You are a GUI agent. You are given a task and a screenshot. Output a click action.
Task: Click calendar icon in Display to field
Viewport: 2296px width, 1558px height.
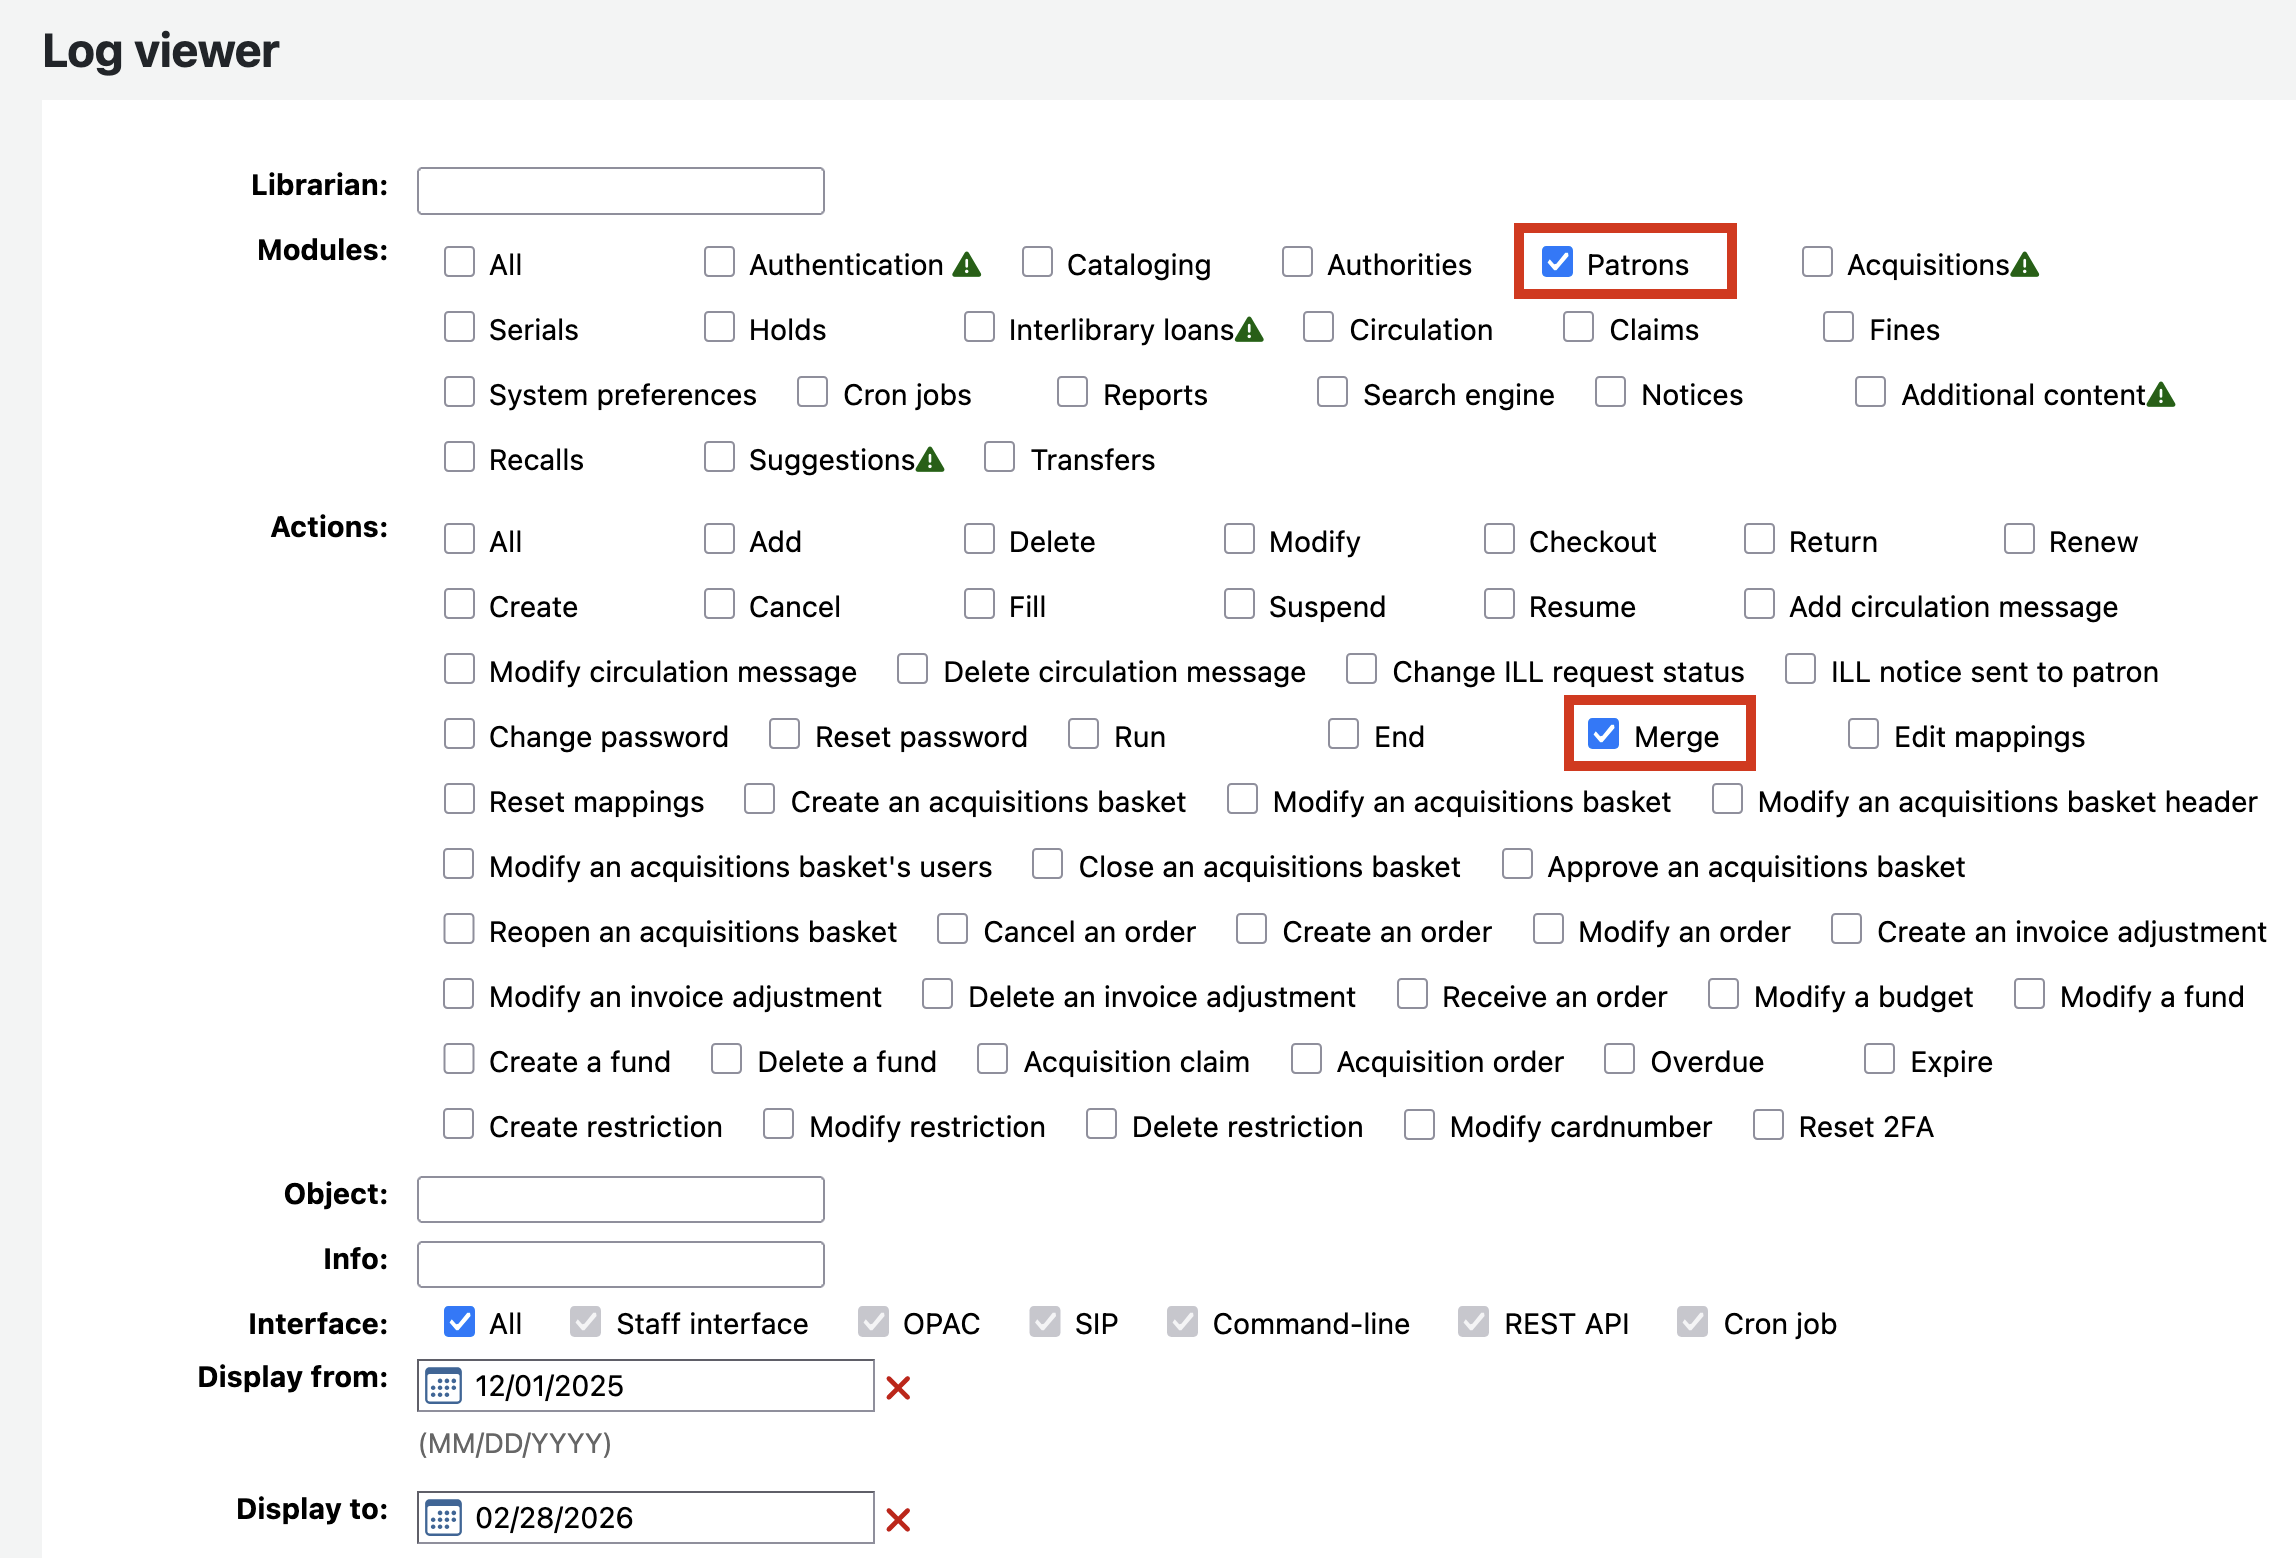(443, 1518)
